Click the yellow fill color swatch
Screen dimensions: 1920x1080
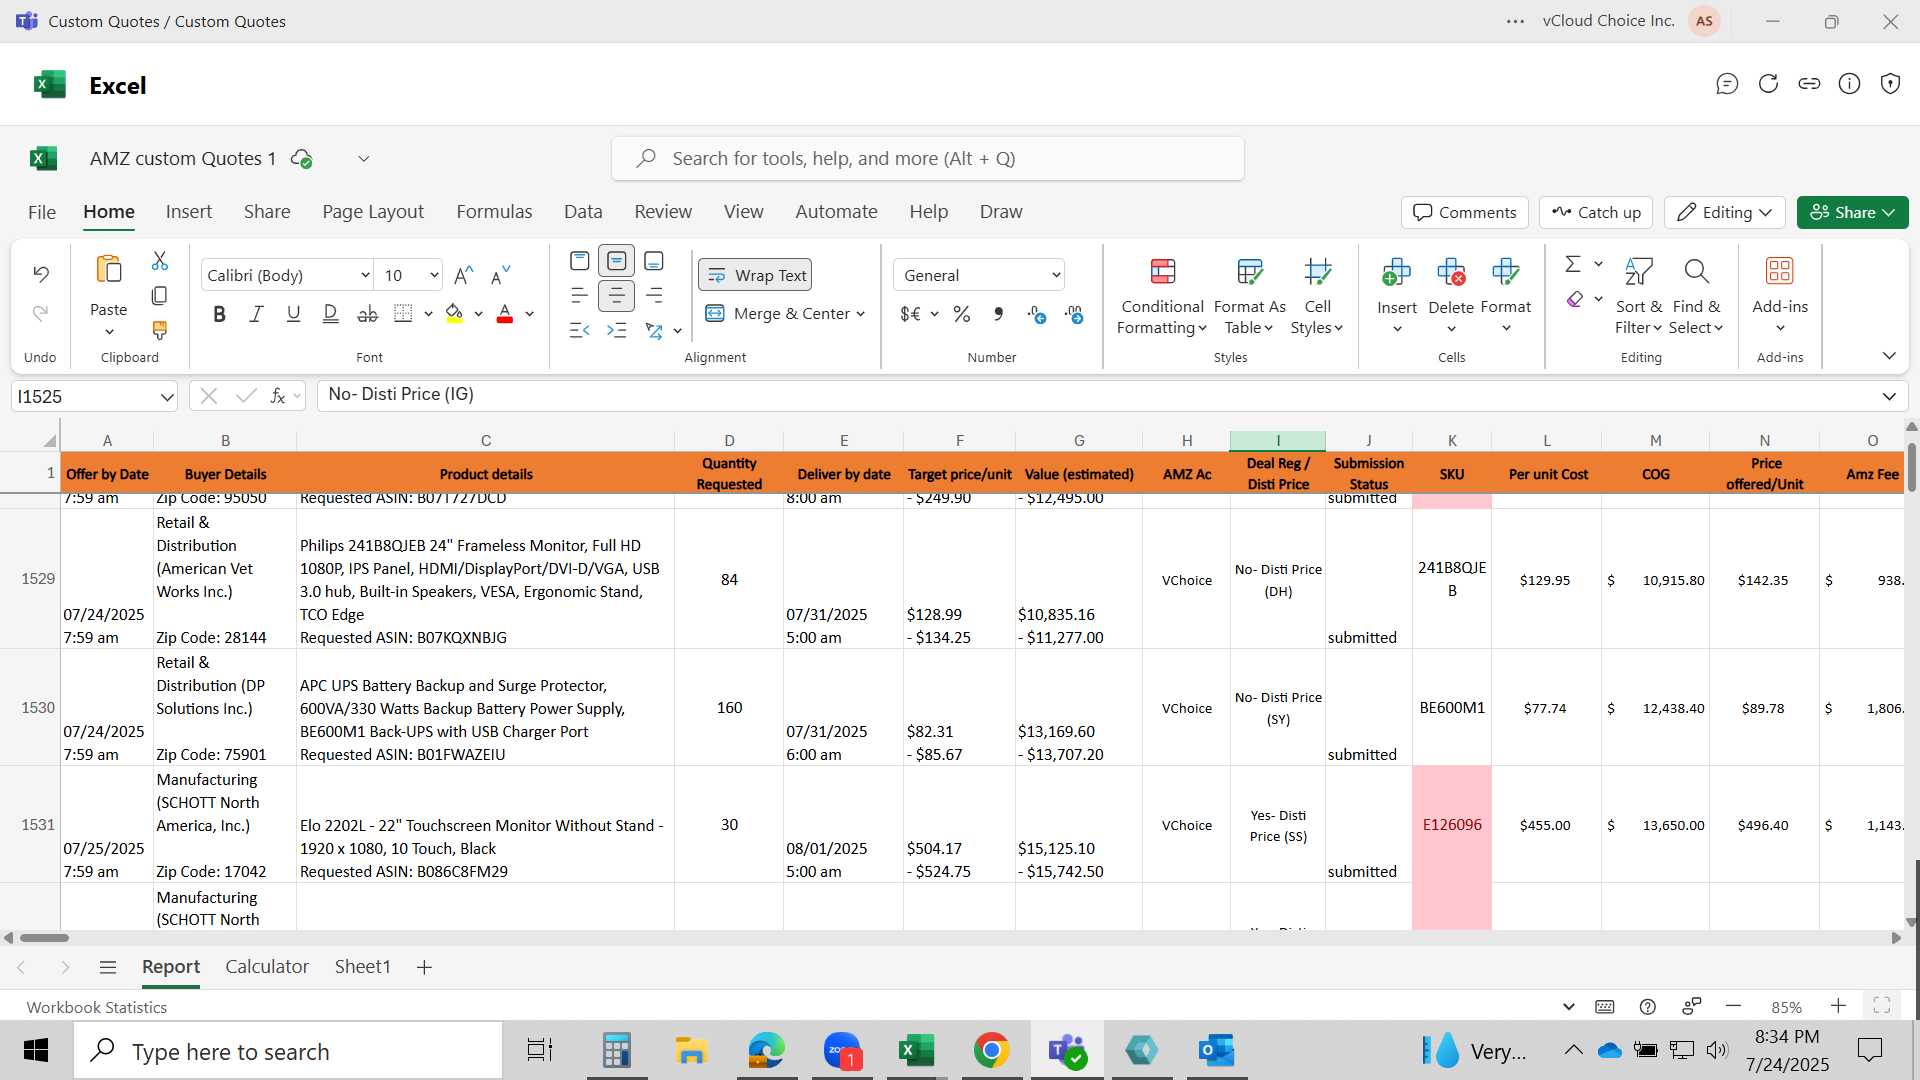[x=454, y=314]
